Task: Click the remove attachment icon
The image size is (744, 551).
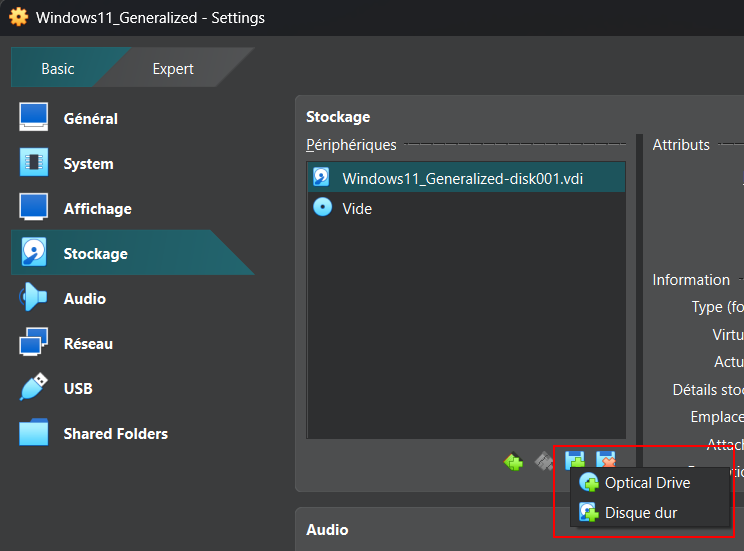Action: pos(605,460)
